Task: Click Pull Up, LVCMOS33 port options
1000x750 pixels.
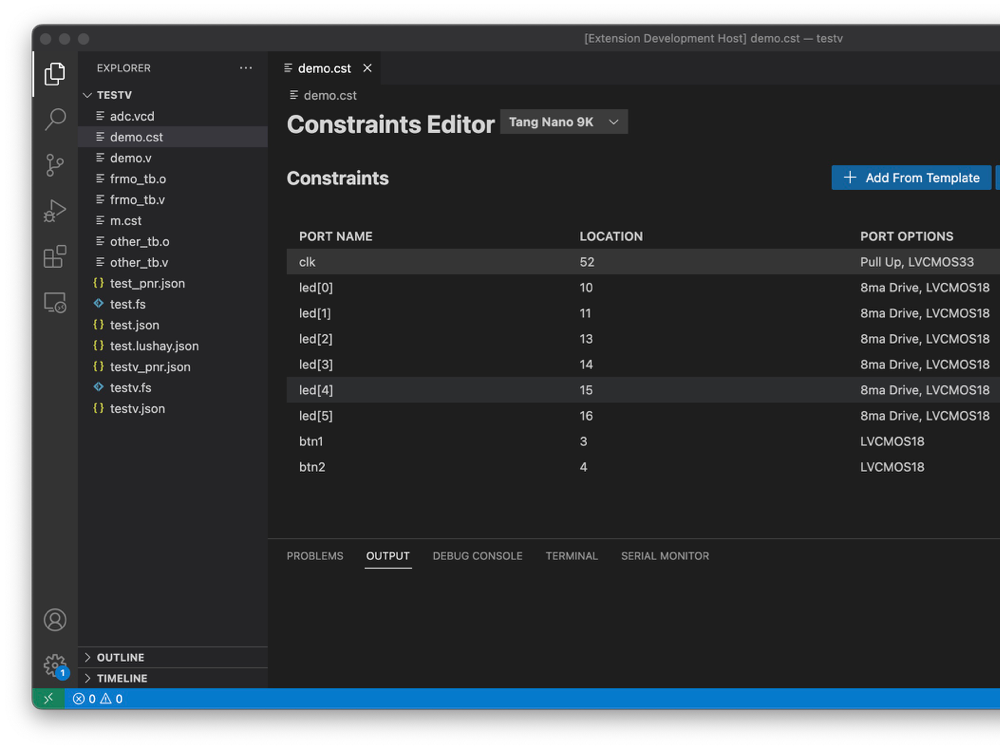Action: 917,262
